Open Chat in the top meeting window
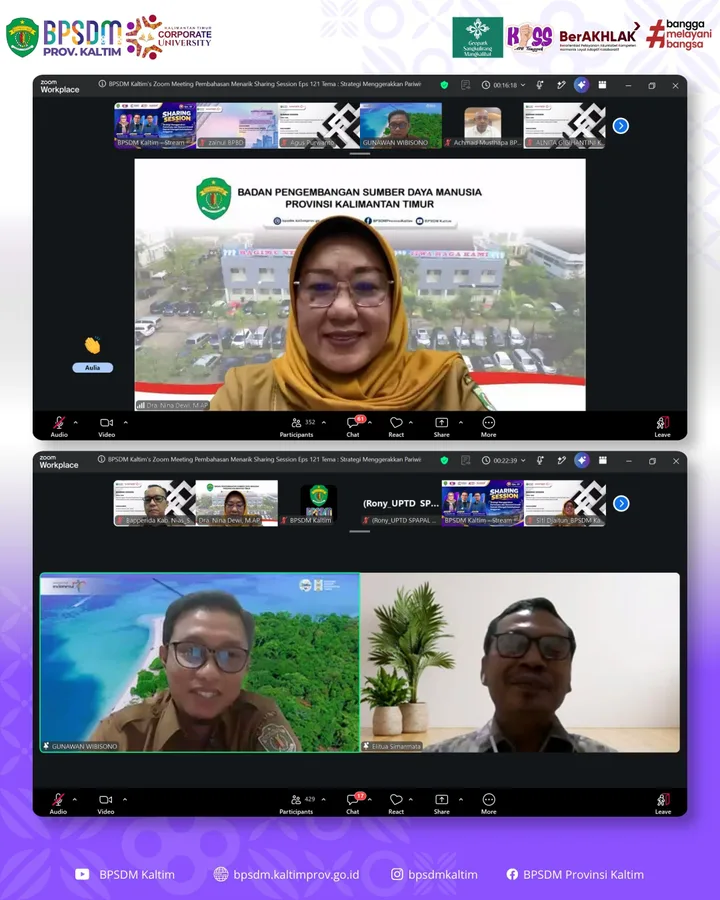 click(353, 426)
